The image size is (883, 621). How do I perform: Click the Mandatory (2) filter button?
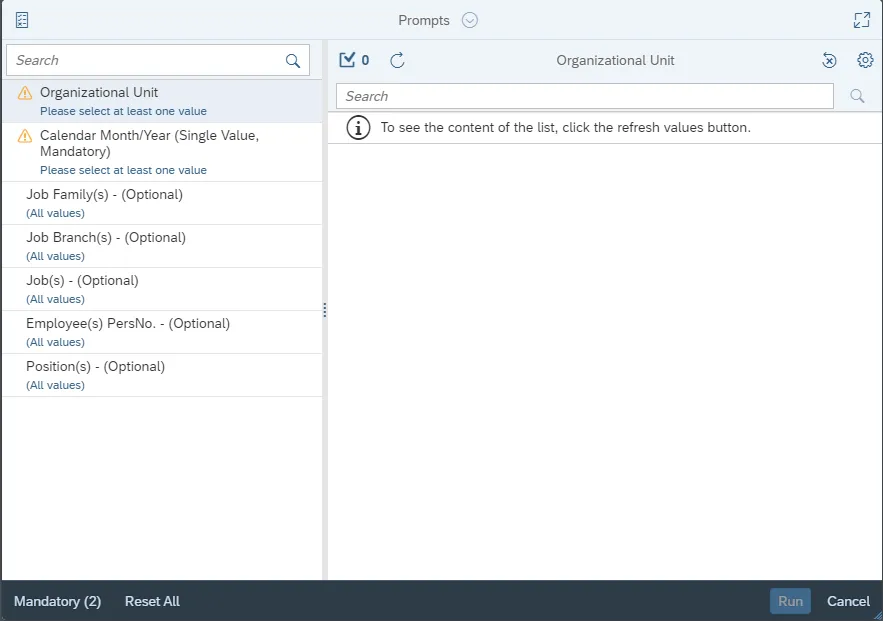click(58, 601)
